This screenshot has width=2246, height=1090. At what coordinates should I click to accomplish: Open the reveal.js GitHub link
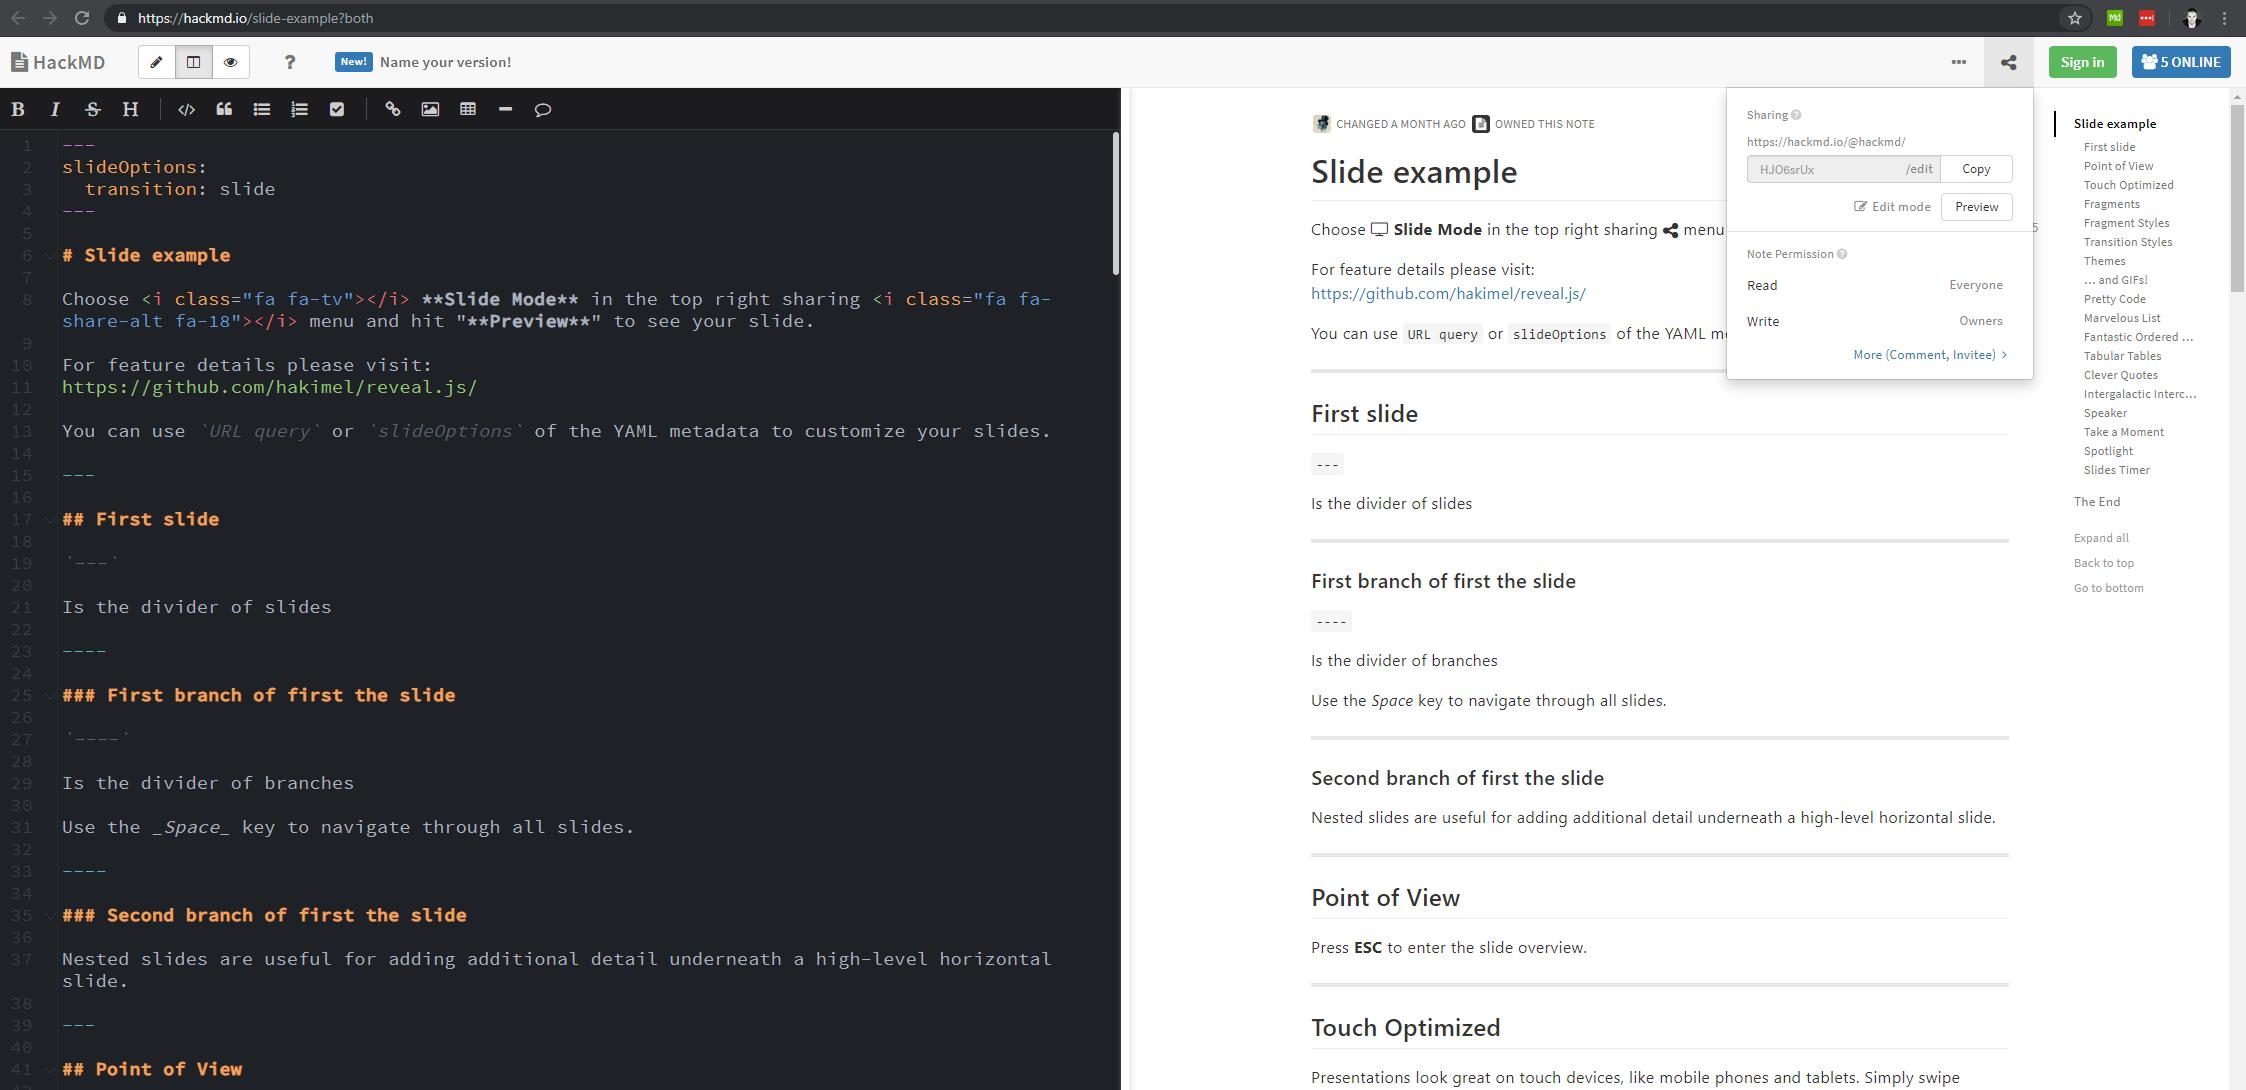coord(1447,293)
